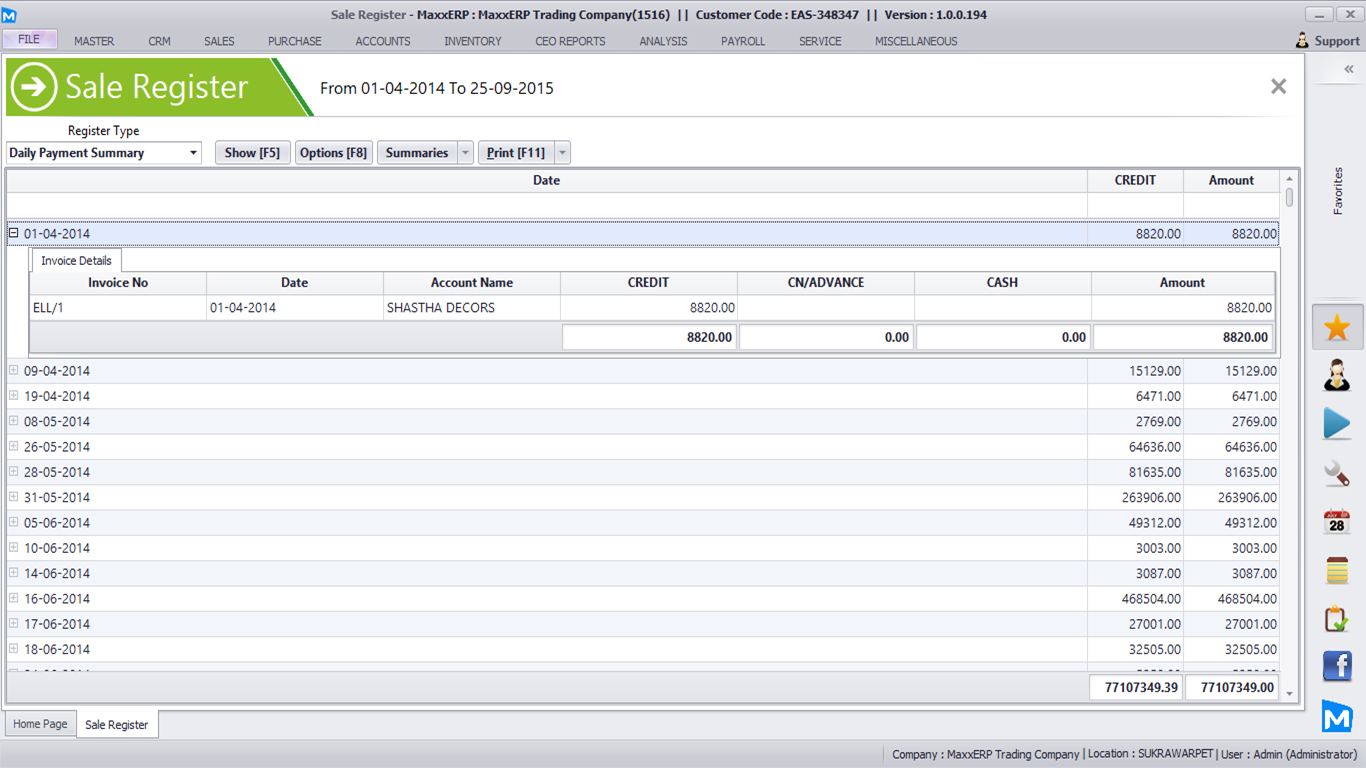Open the clipboard tasks icon

pyautogui.click(x=1337, y=619)
